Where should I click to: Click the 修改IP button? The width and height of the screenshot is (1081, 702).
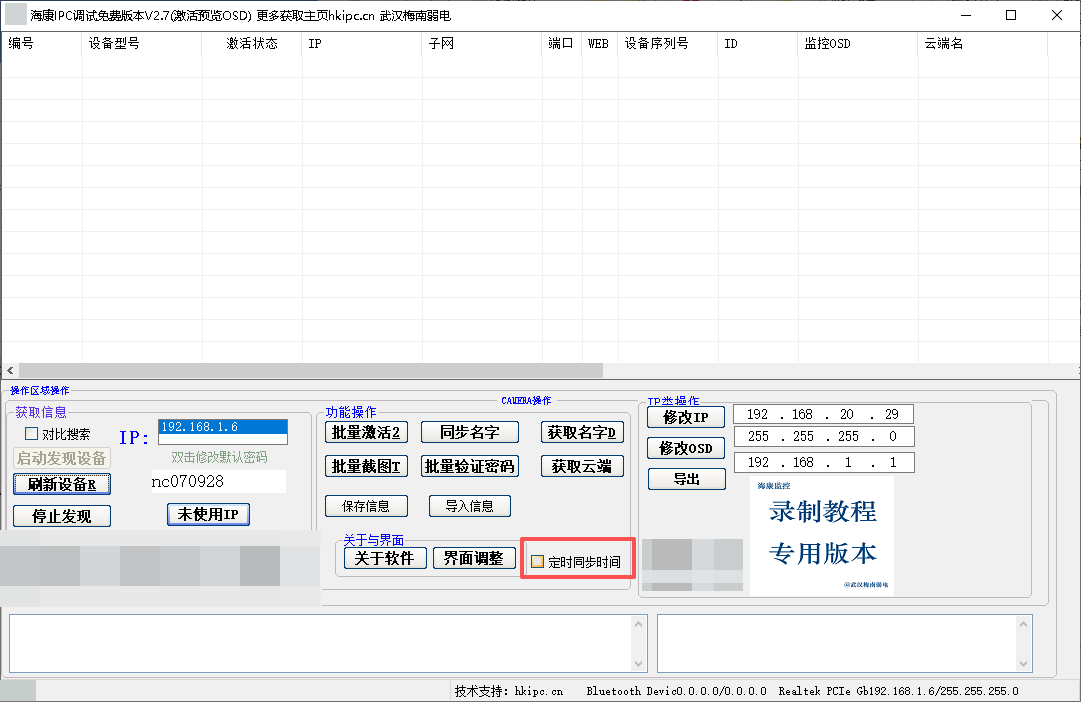(x=686, y=417)
